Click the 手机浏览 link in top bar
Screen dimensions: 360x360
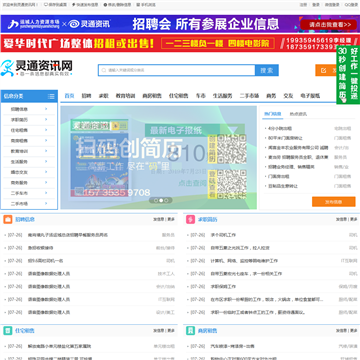point(146,5)
